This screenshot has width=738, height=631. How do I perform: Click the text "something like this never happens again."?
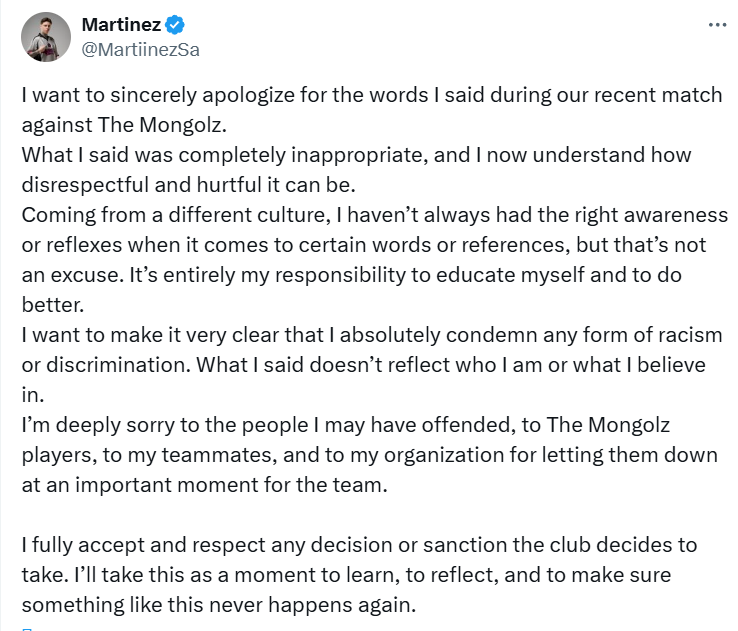pyautogui.click(x=216, y=605)
